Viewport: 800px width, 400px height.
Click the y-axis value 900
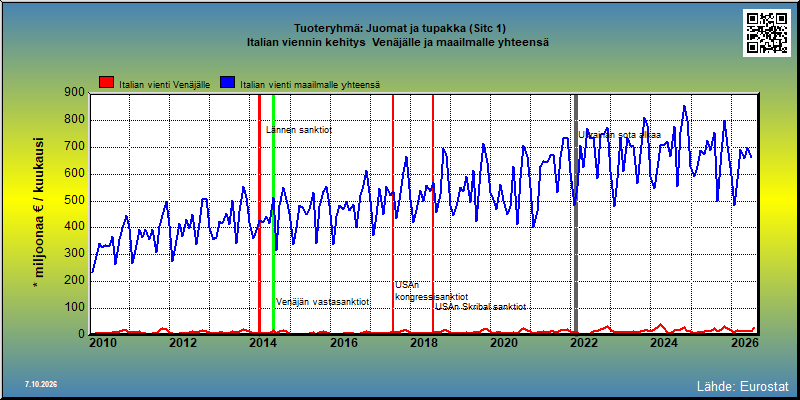click(75, 92)
